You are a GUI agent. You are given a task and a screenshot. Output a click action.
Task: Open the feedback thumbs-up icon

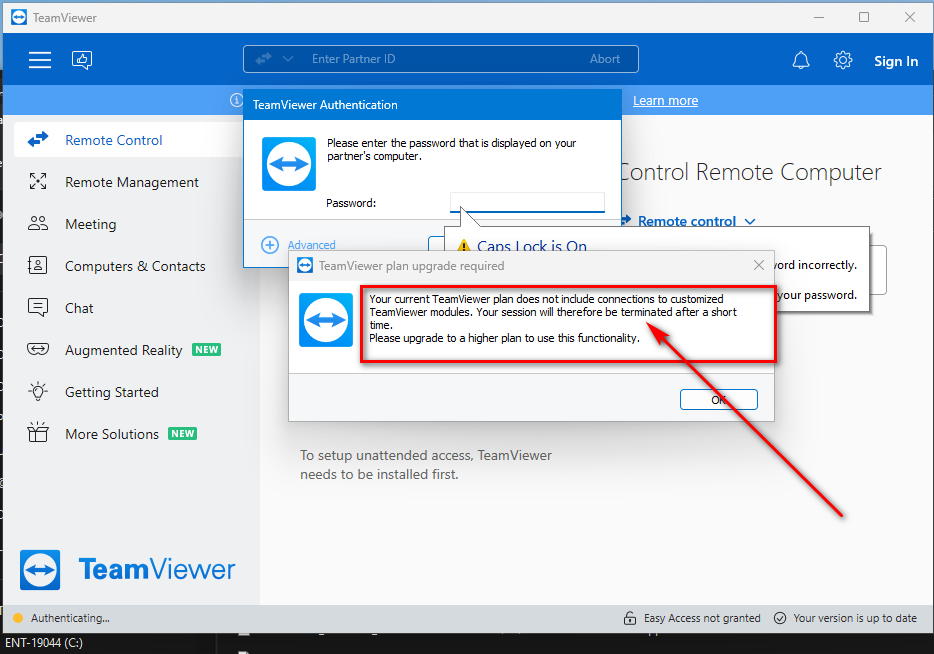[x=82, y=60]
